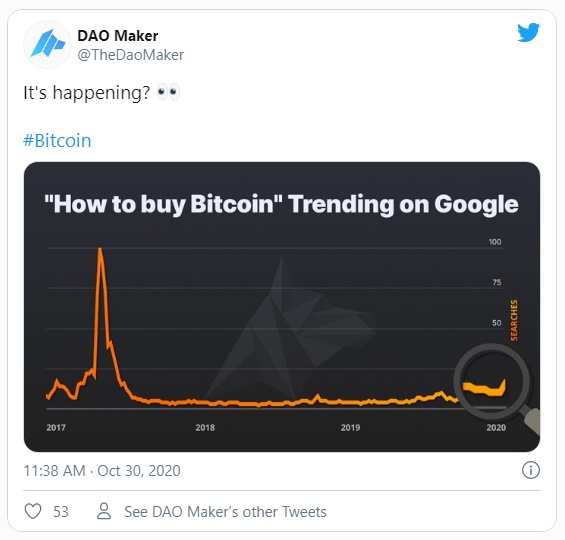Viewport: 565px width, 540px height.
Task: Open the #Bitcoin hashtag link
Action: point(57,140)
